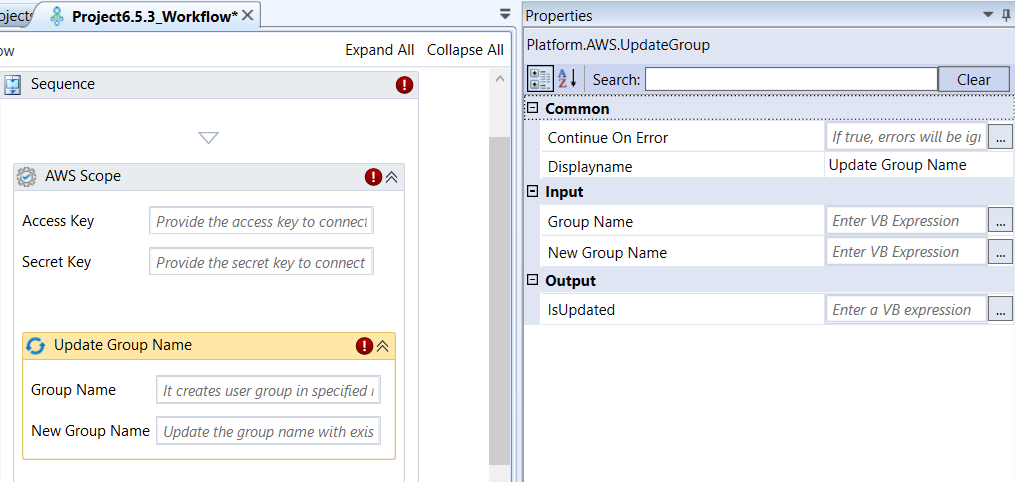This screenshot has height=482, width=1015.
Task: Click the Sequence red error indicator
Action: [x=405, y=85]
